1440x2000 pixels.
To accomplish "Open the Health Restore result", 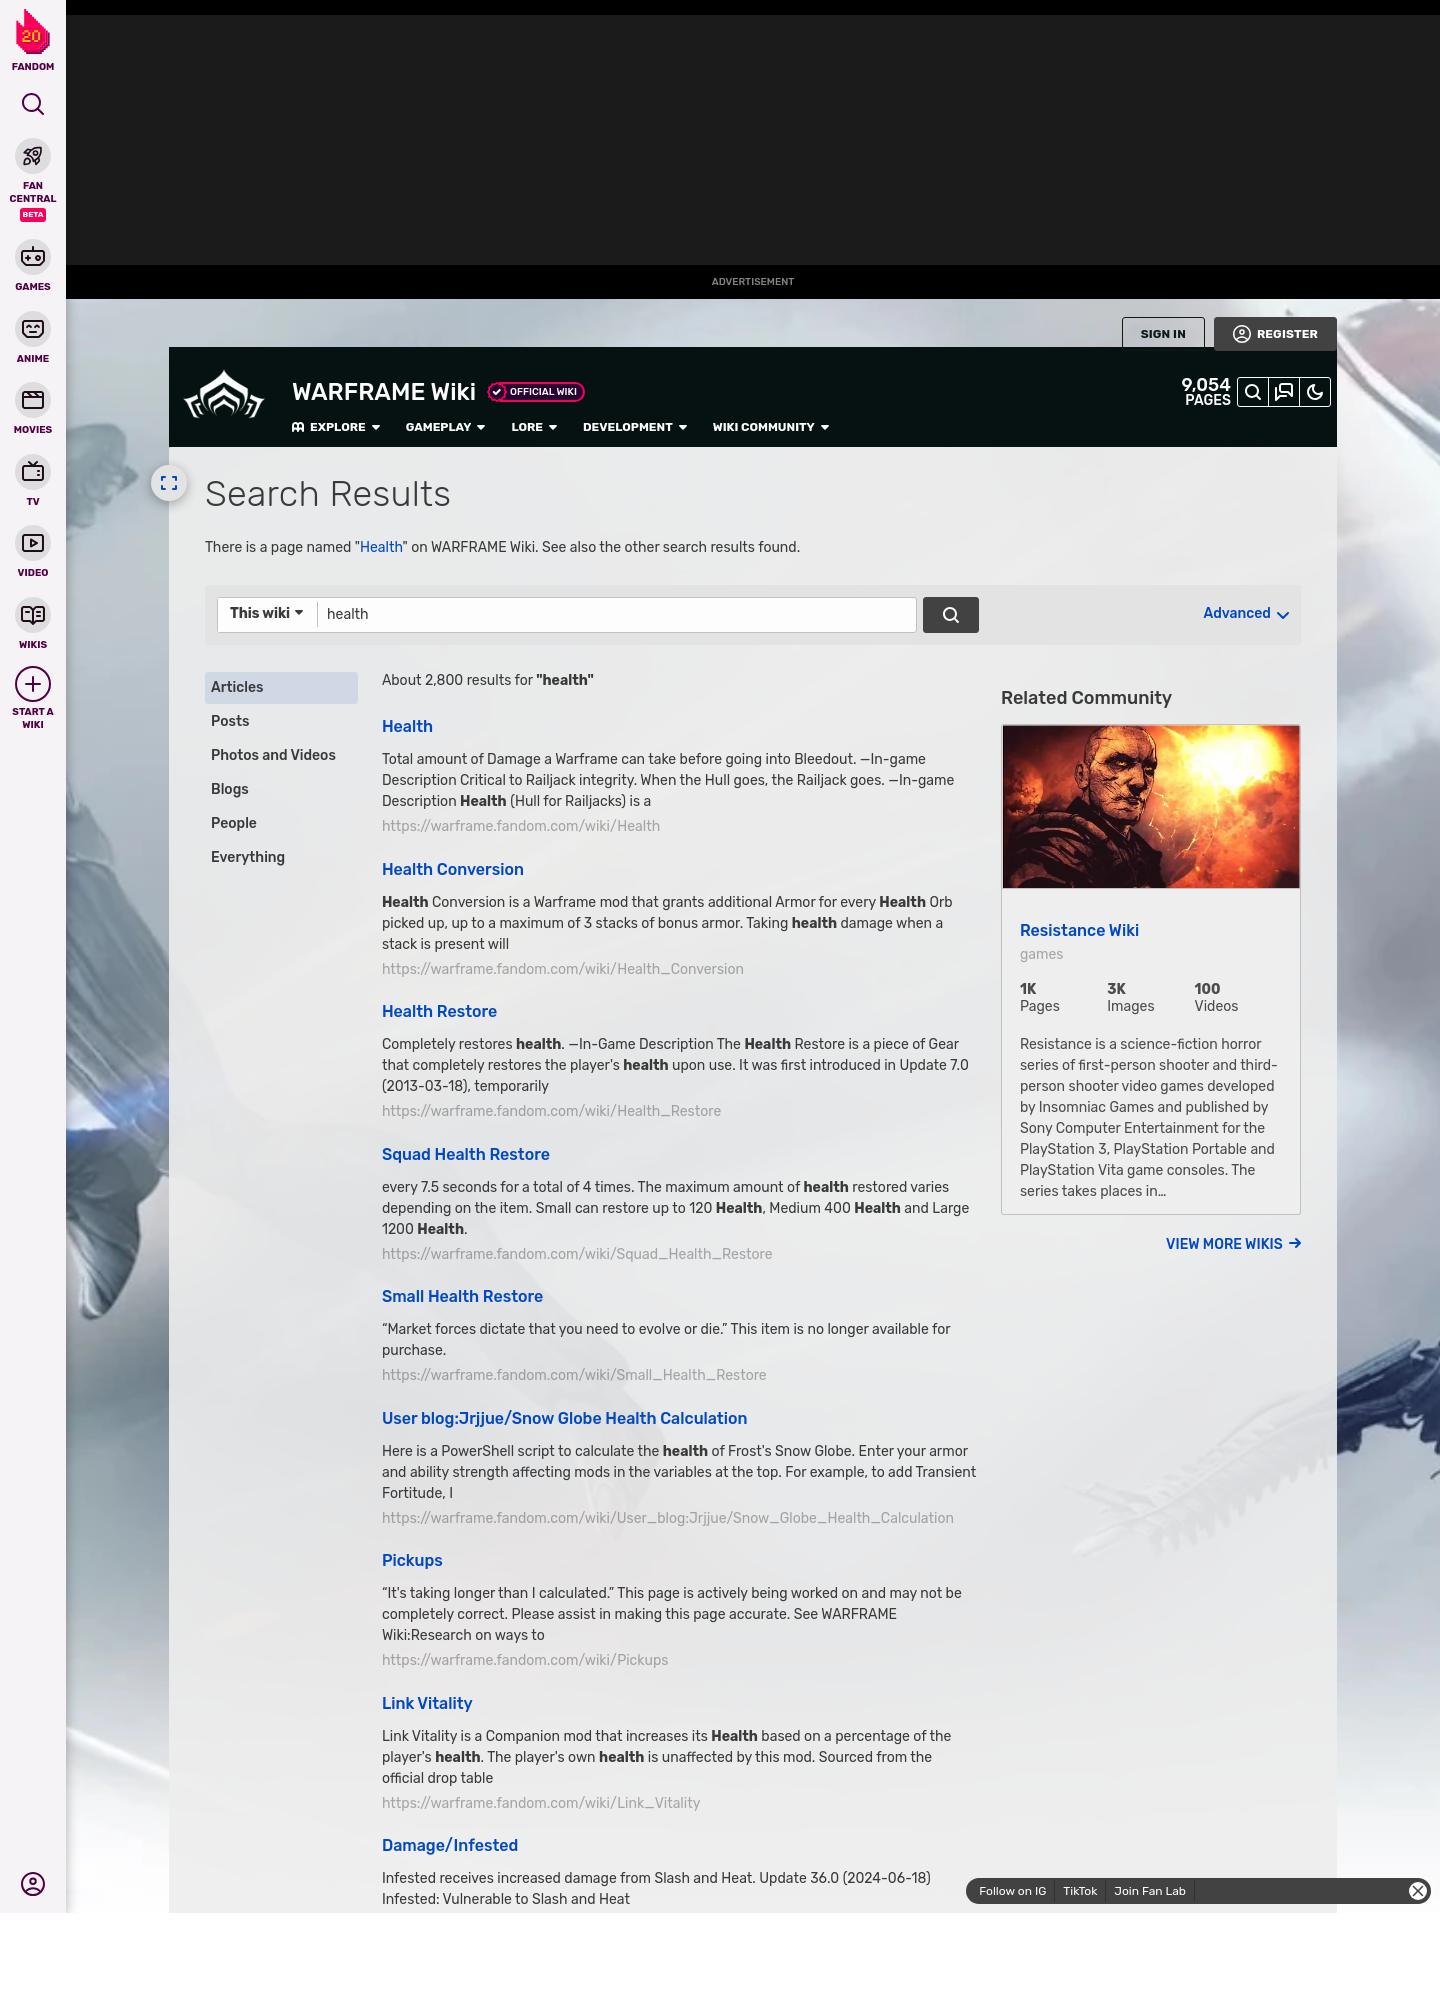I will pos(439,1011).
